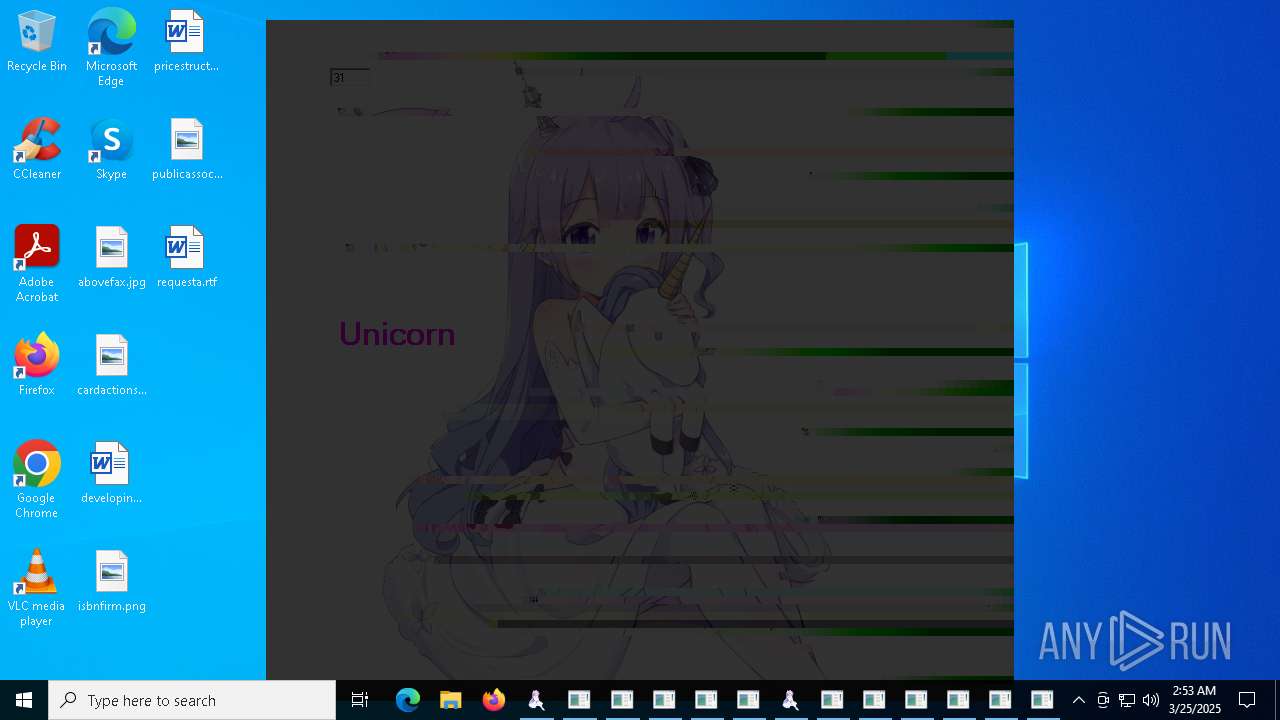The height and width of the screenshot is (720, 1280).
Task: Launch Microsoft Edge from the desktop
Action: pyautogui.click(x=111, y=48)
